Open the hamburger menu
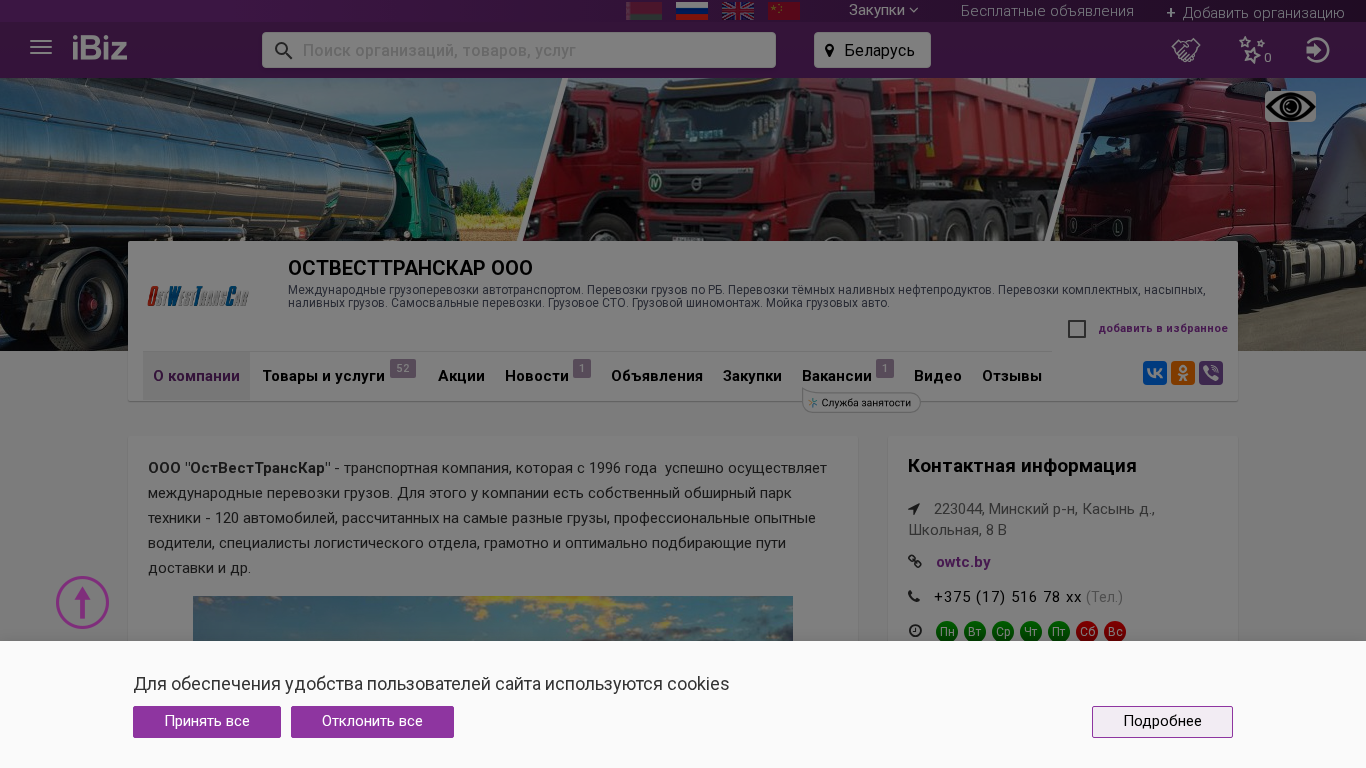This screenshot has height=768, width=1366. (41, 48)
